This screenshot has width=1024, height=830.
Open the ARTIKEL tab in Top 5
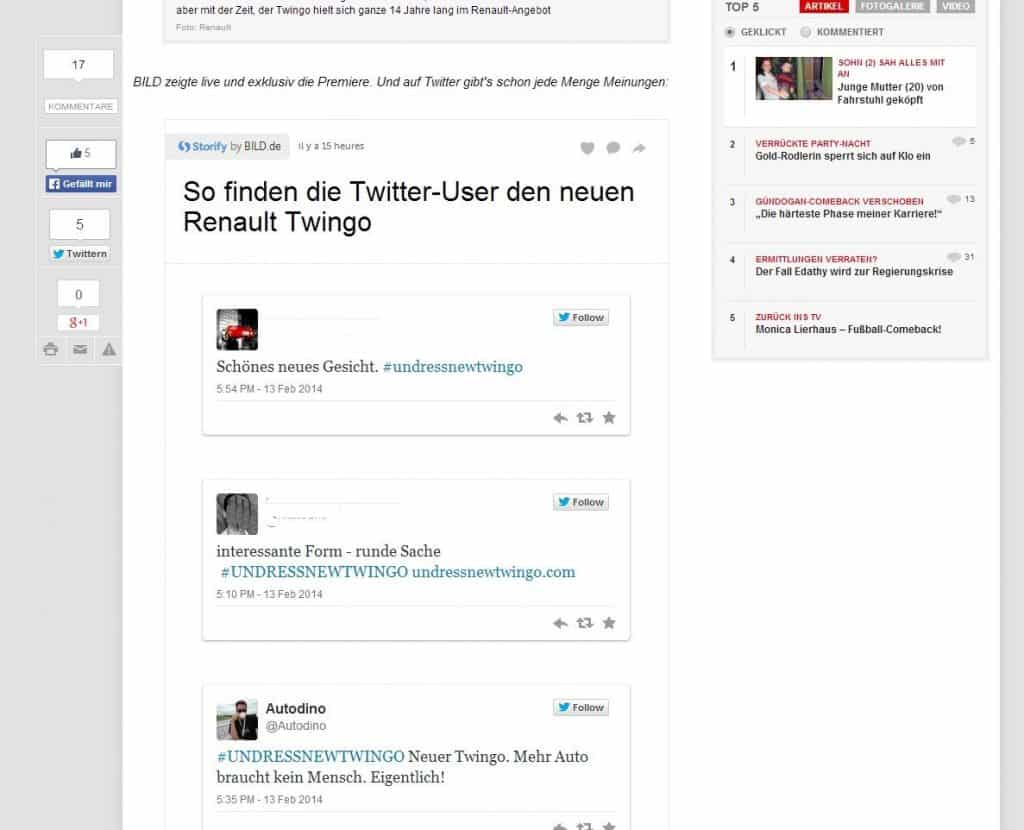pyautogui.click(x=824, y=6)
